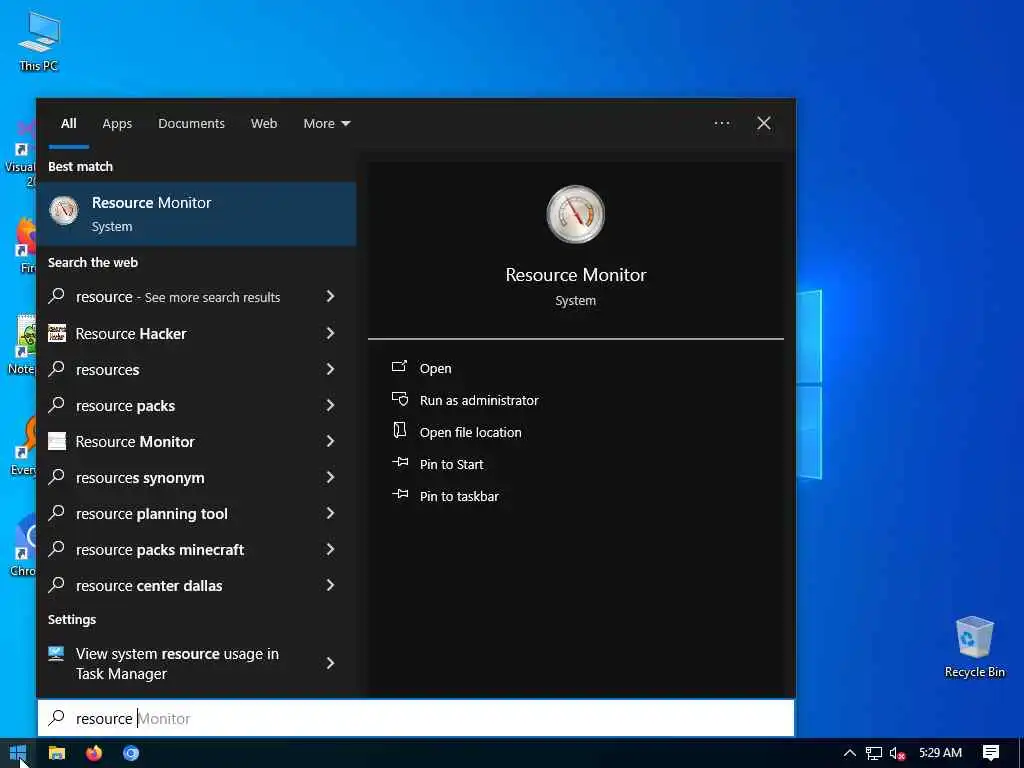This screenshot has height=768, width=1024.
Task: Click the Resource Monitor web result icon
Action: [x=57, y=441]
